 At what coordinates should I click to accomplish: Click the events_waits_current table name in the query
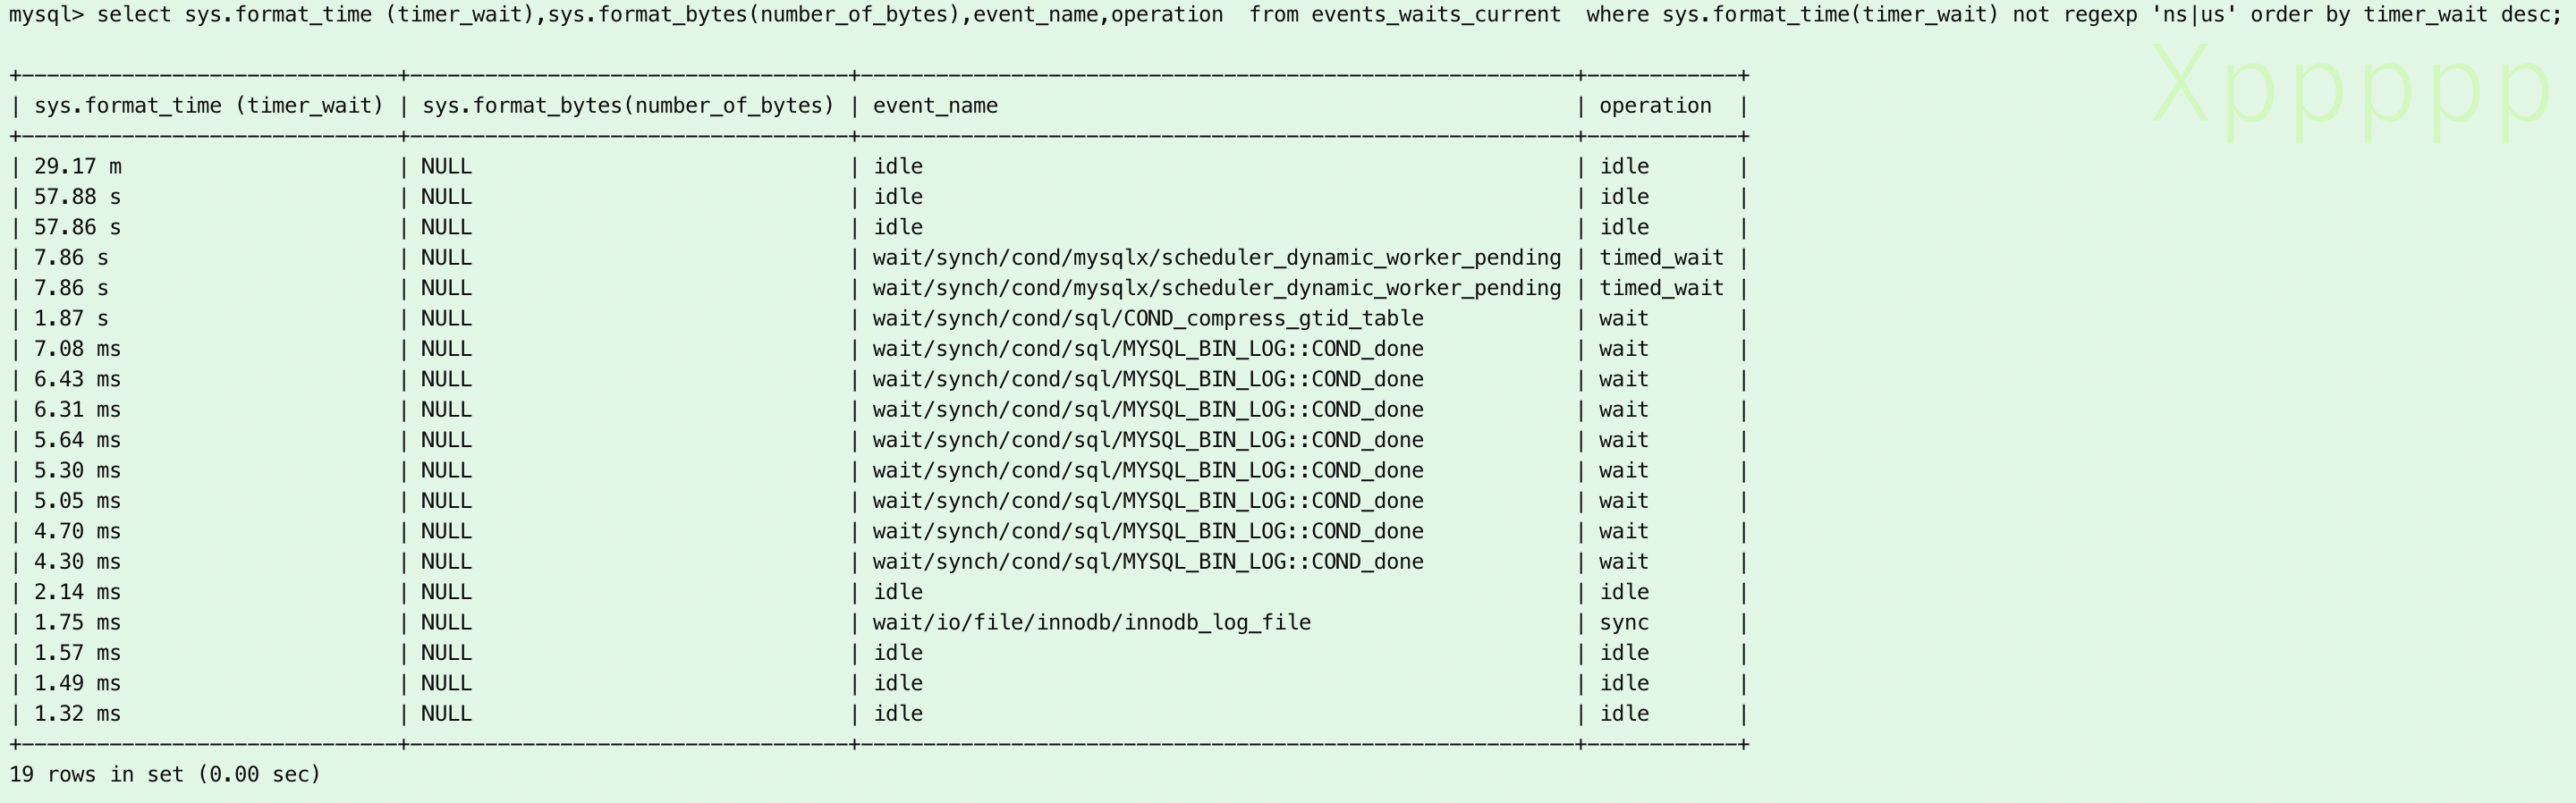pyautogui.click(x=1435, y=15)
